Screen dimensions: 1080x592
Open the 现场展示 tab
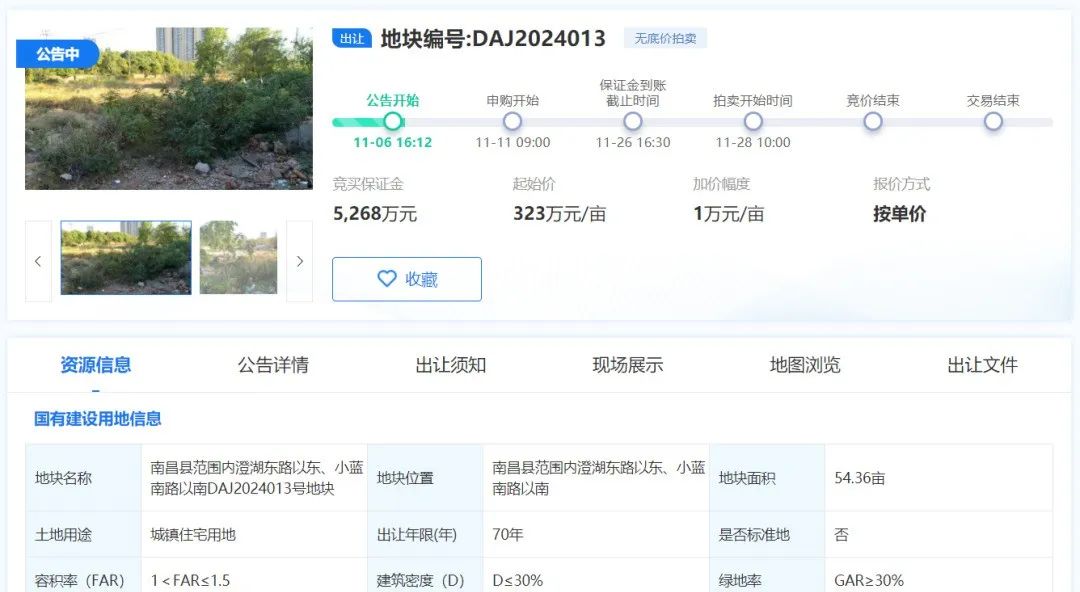click(627, 365)
